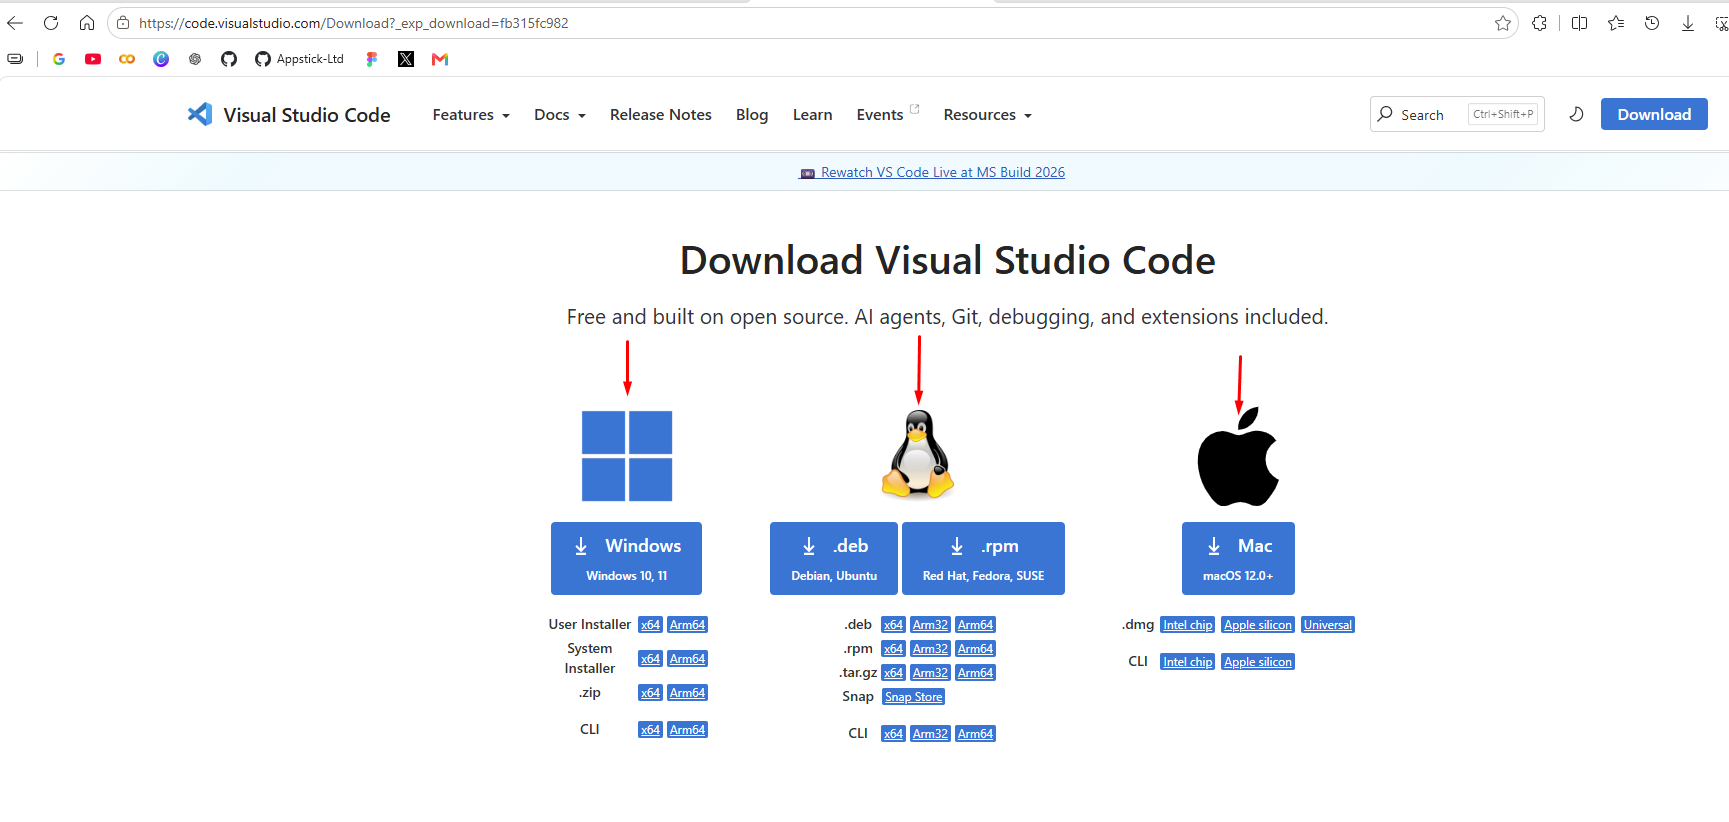Download Linux .deb Arm32 build
The image size is (1729, 822).
tap(930, 625)
